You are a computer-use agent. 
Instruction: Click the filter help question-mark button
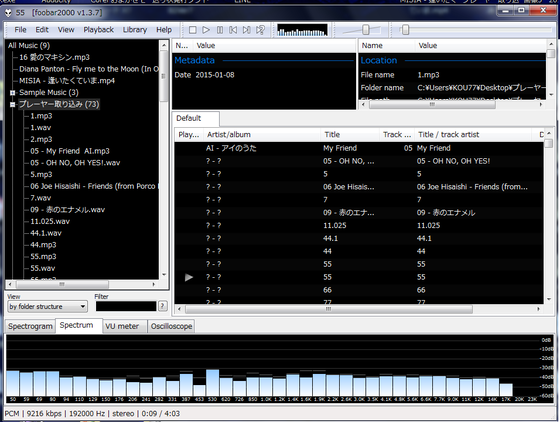pyautogui.click(x=163, y=306)
